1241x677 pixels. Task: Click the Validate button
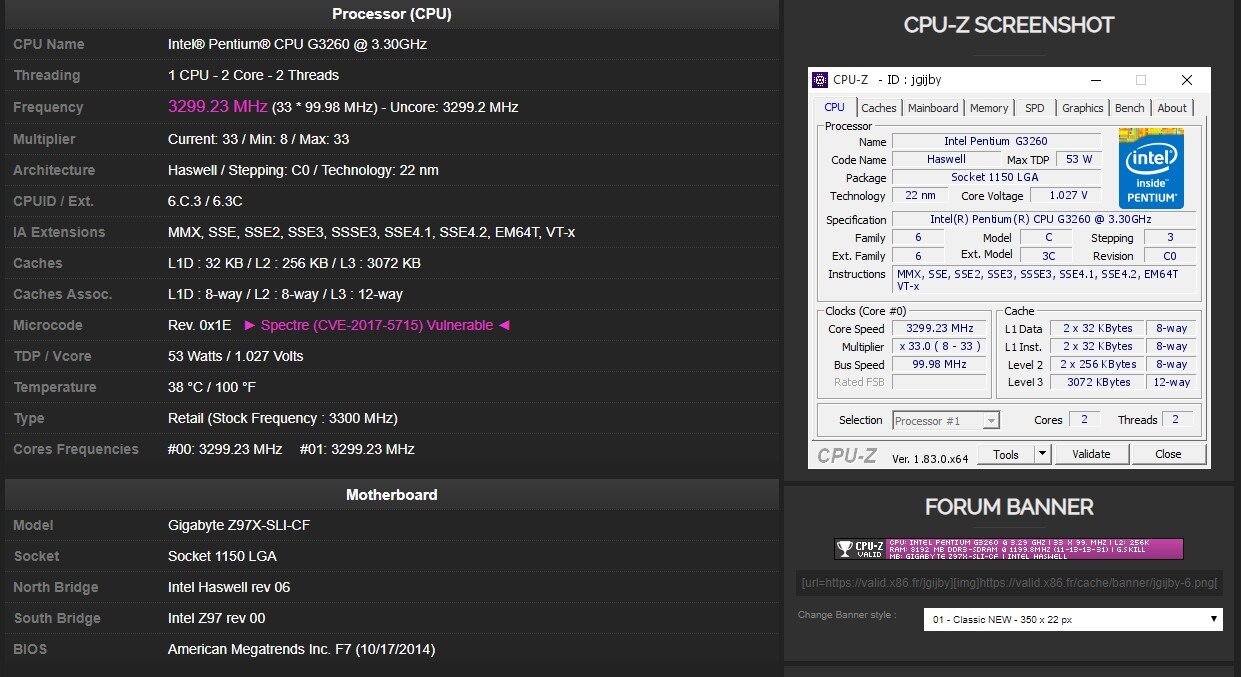1091,454
